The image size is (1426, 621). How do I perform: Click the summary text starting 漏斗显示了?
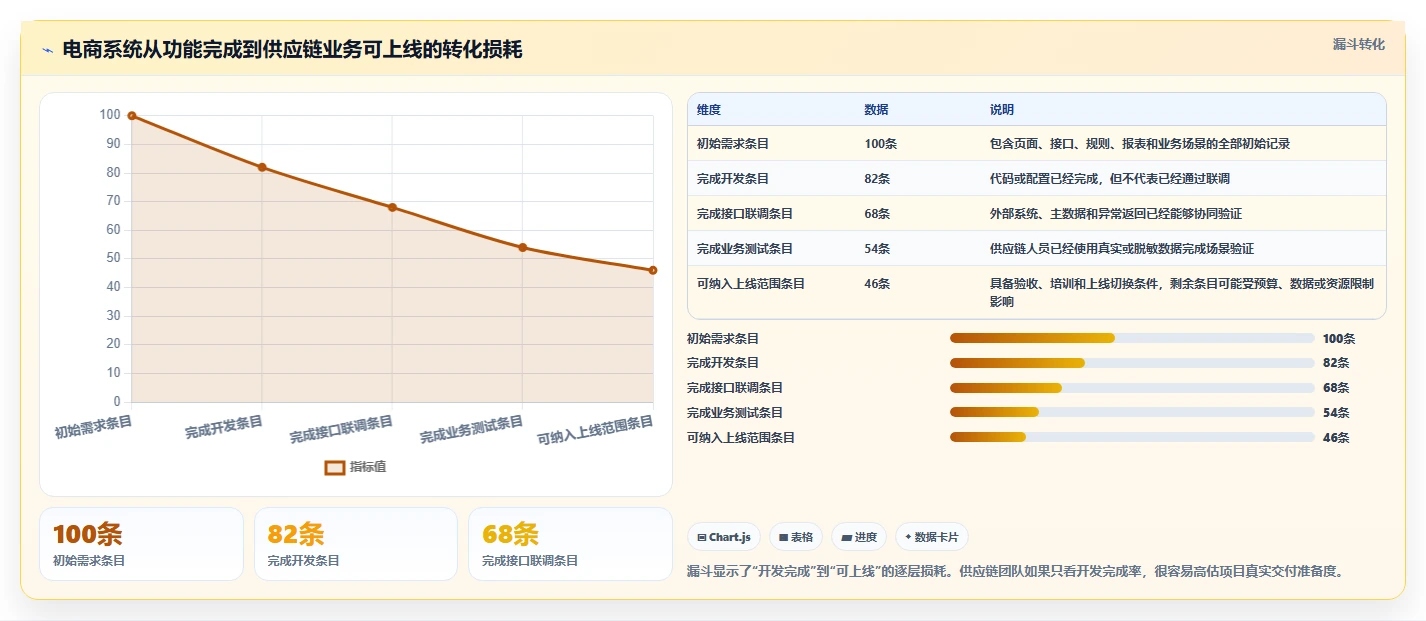click(x=1015, y=572)
